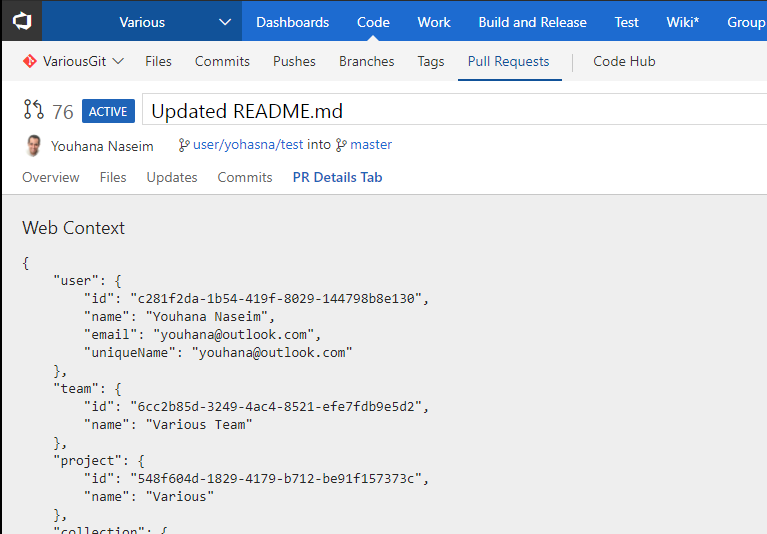Click the ACTIVE status badge

tap(108, 111)
